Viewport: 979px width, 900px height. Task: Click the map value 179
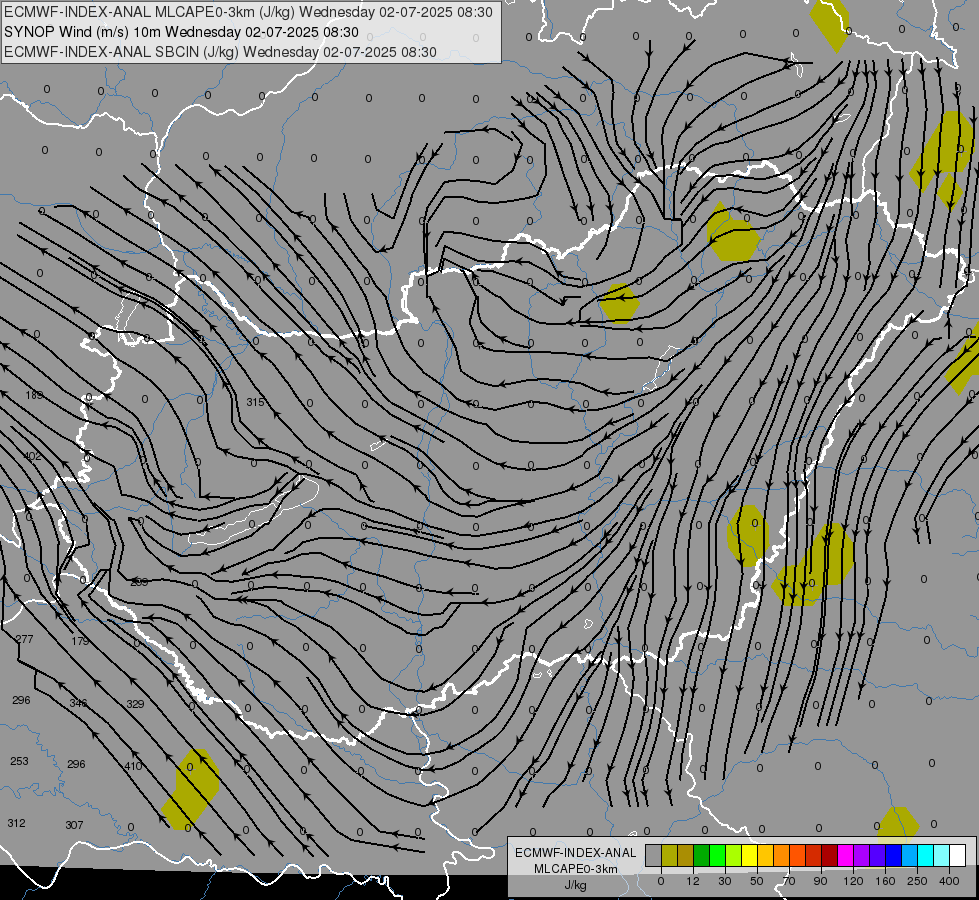coord(80,641)
